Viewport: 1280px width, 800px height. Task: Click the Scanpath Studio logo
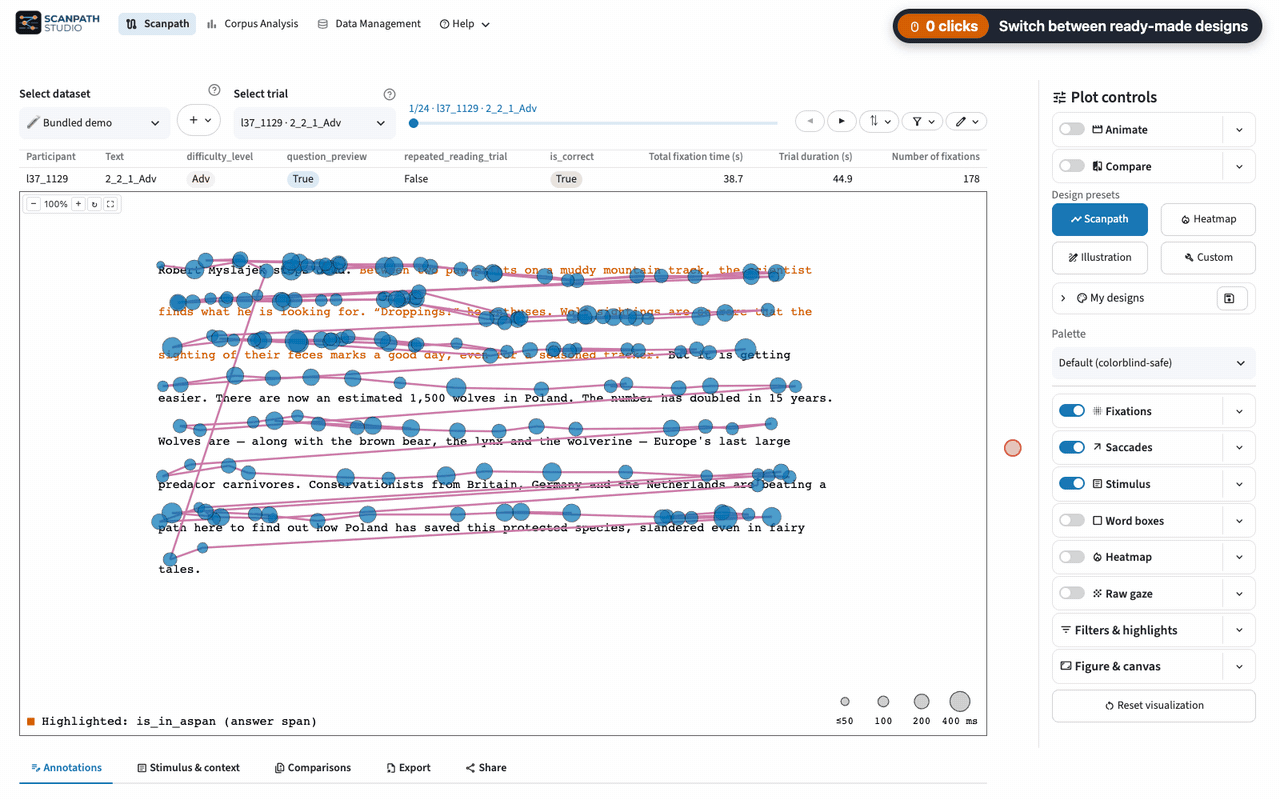click(58, 23)
